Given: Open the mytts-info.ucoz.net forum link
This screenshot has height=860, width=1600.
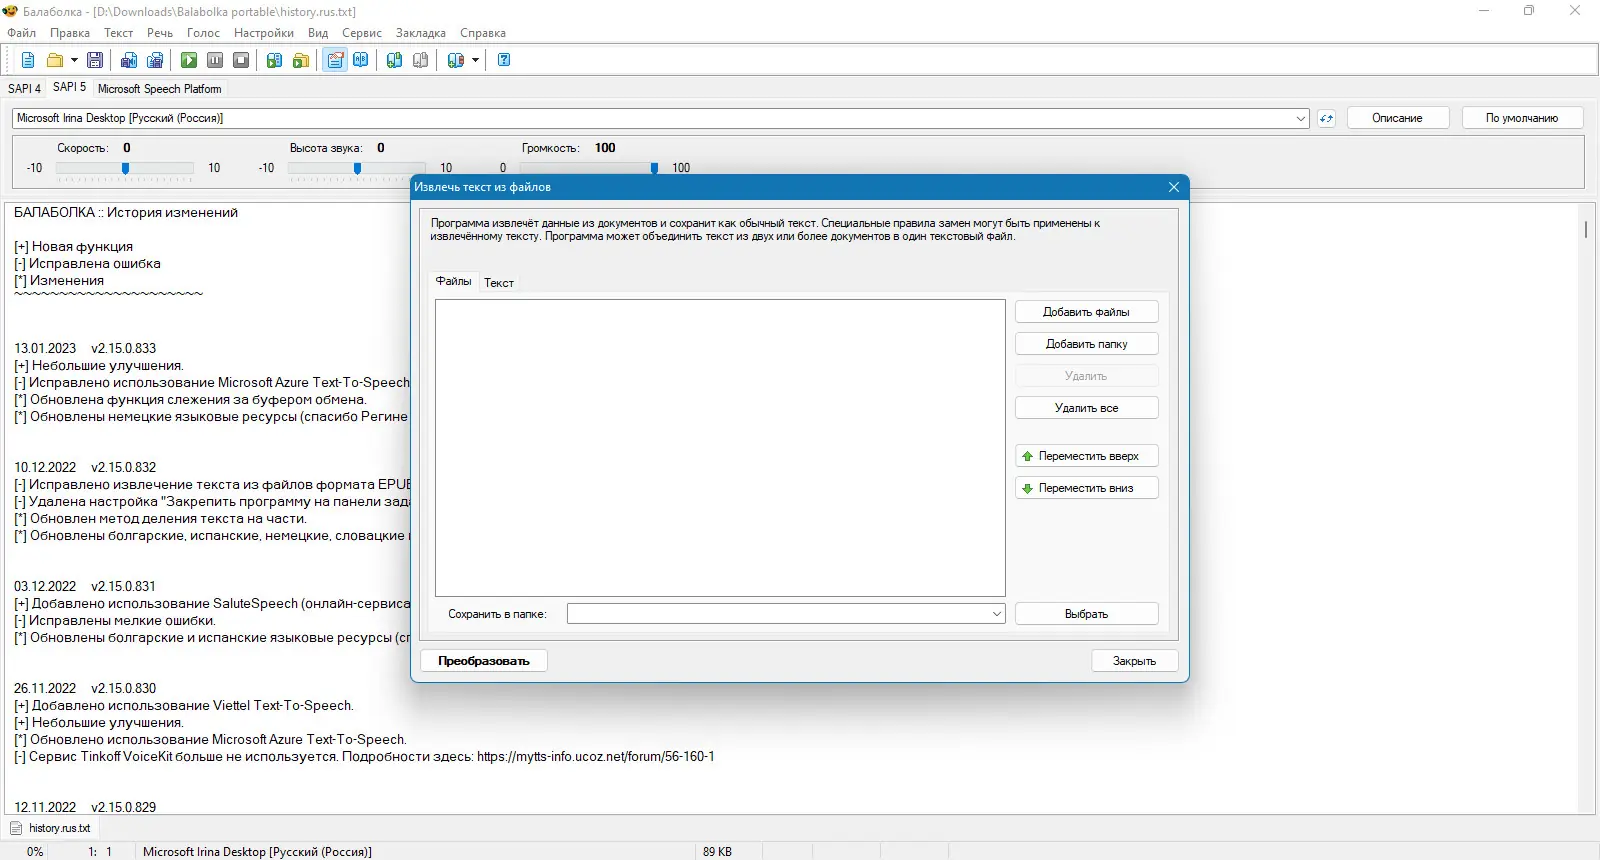Looking at the screenshot, I should [x=596, y=756].
